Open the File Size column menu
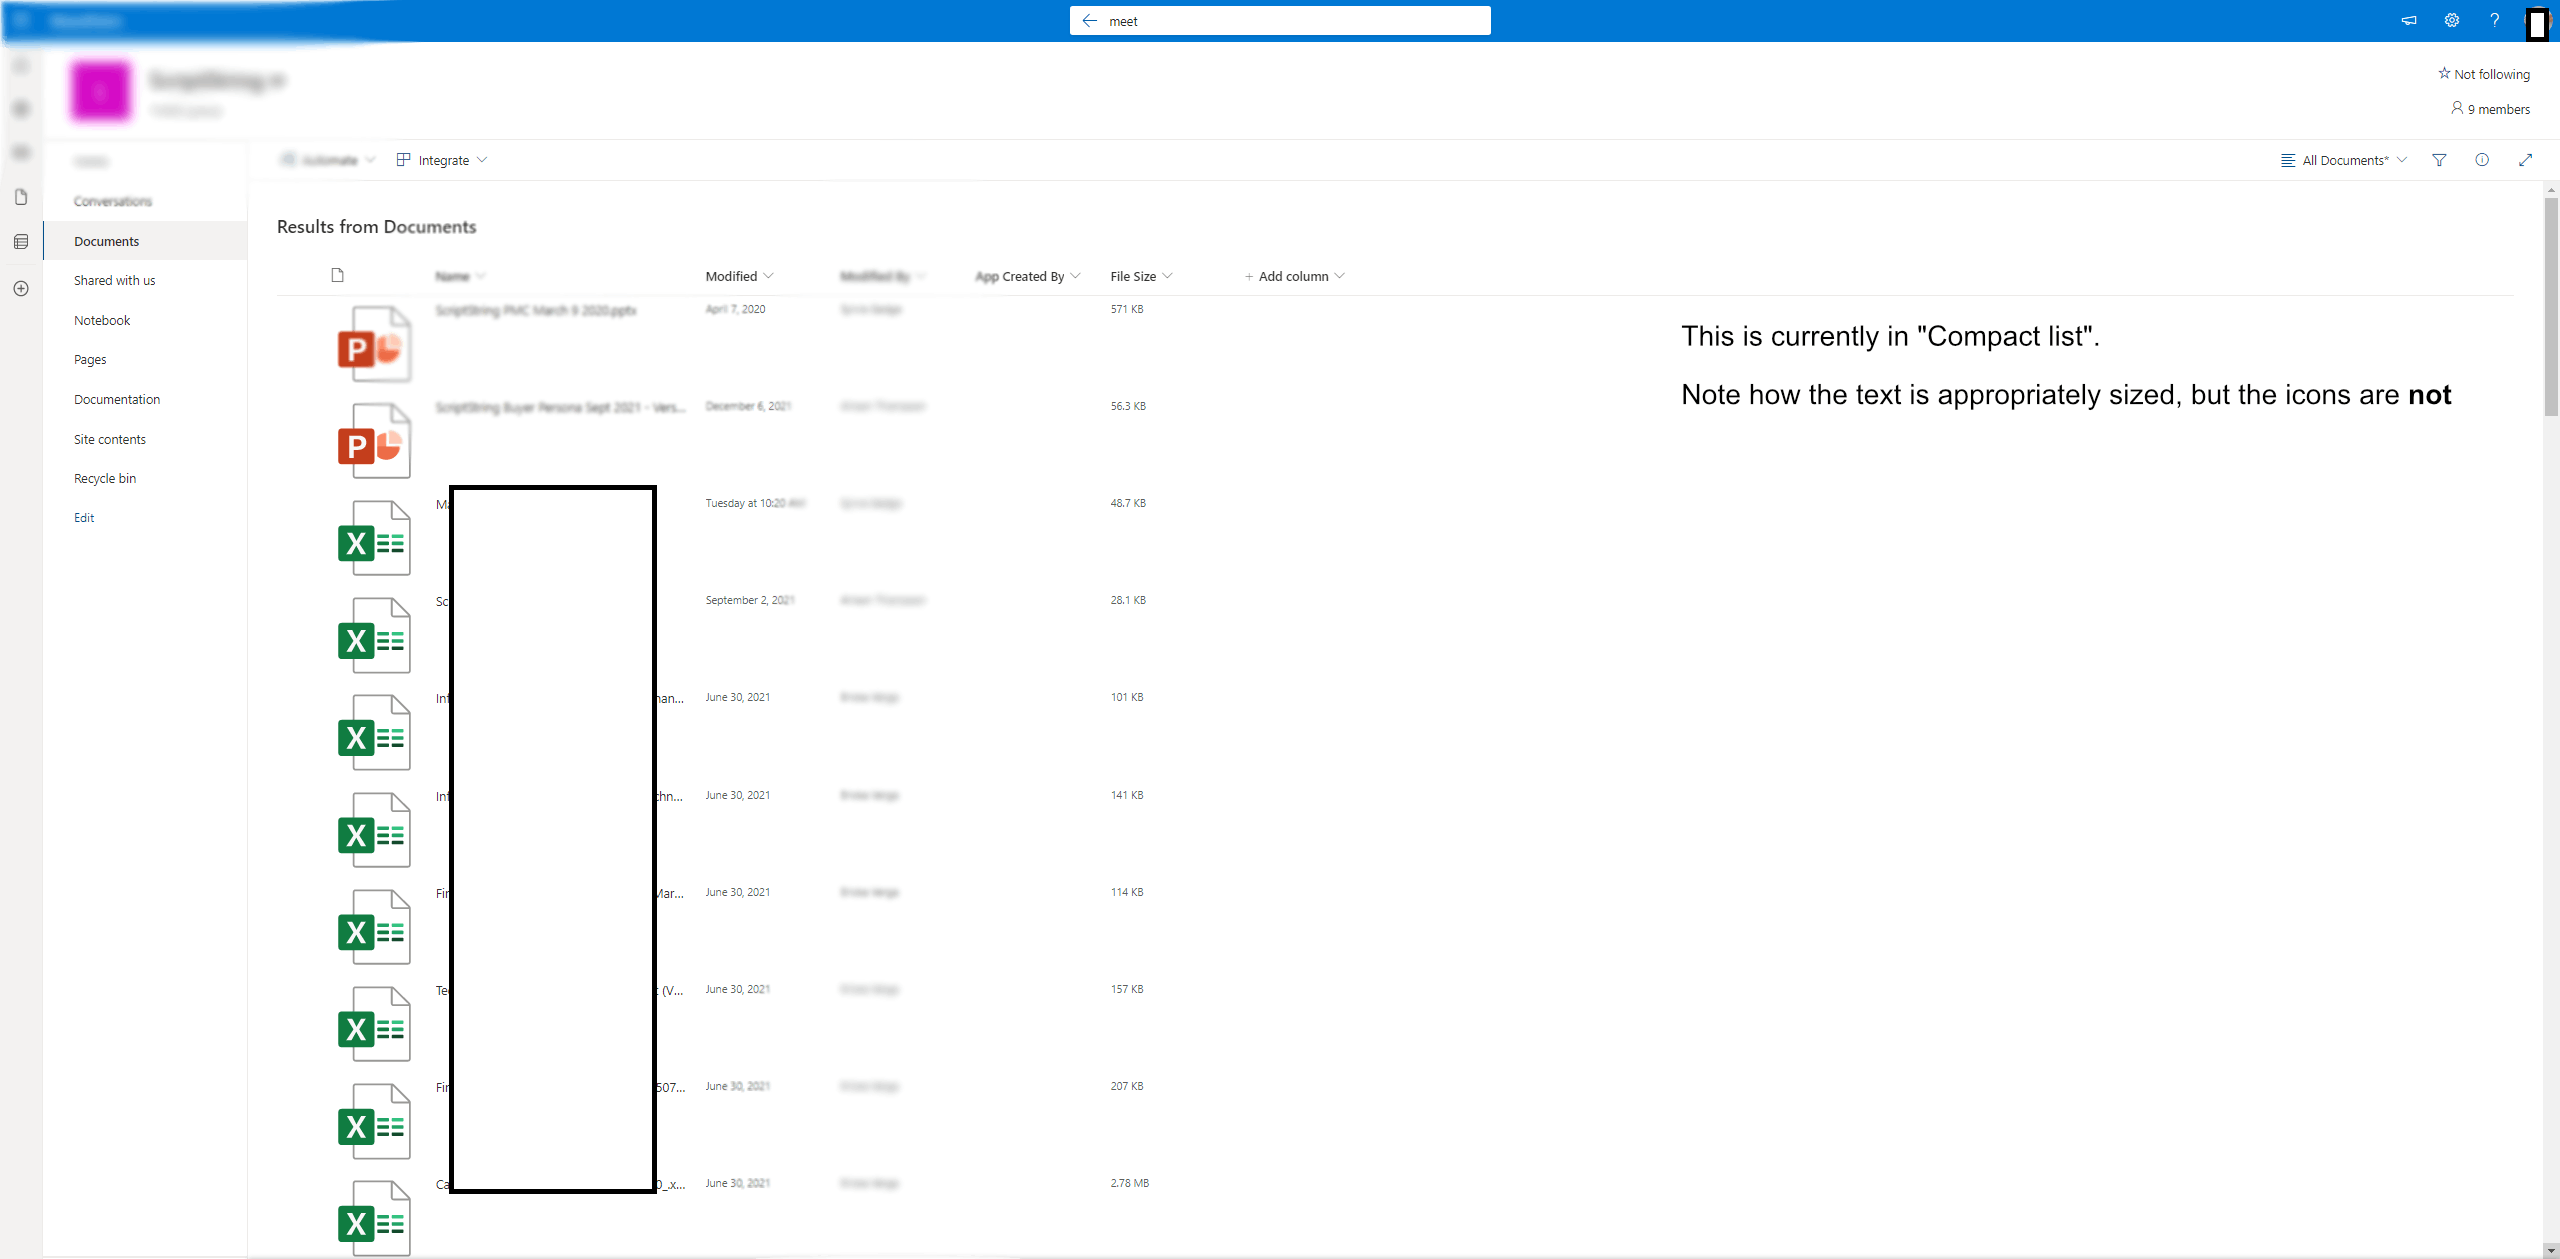Screen dimensions: 2560x1259 (x=1141, y=276)
